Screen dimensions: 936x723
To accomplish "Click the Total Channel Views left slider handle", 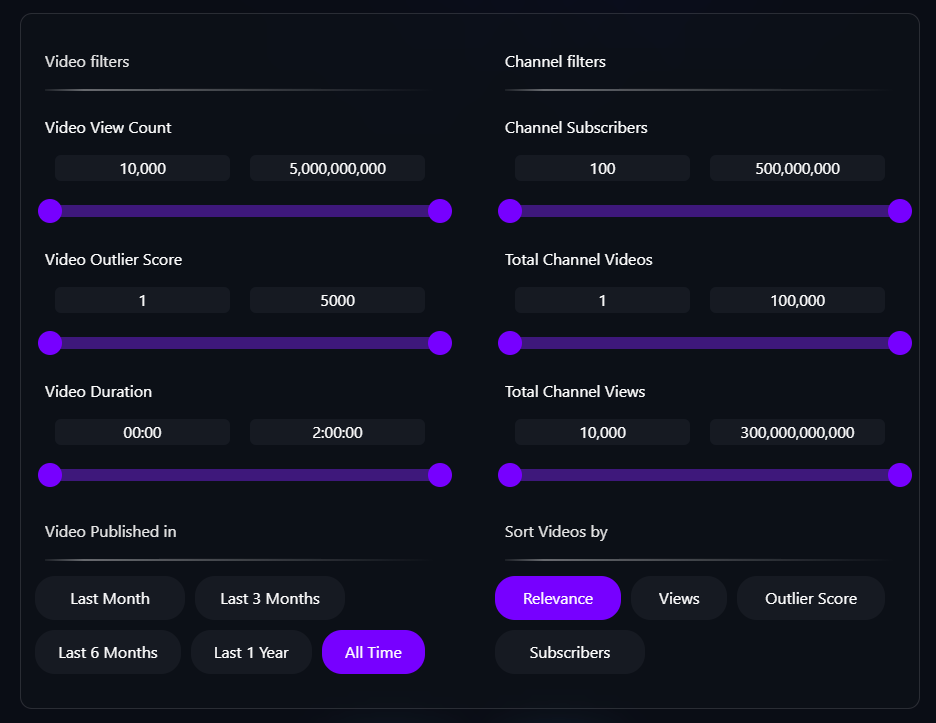I will pos(510,475).
